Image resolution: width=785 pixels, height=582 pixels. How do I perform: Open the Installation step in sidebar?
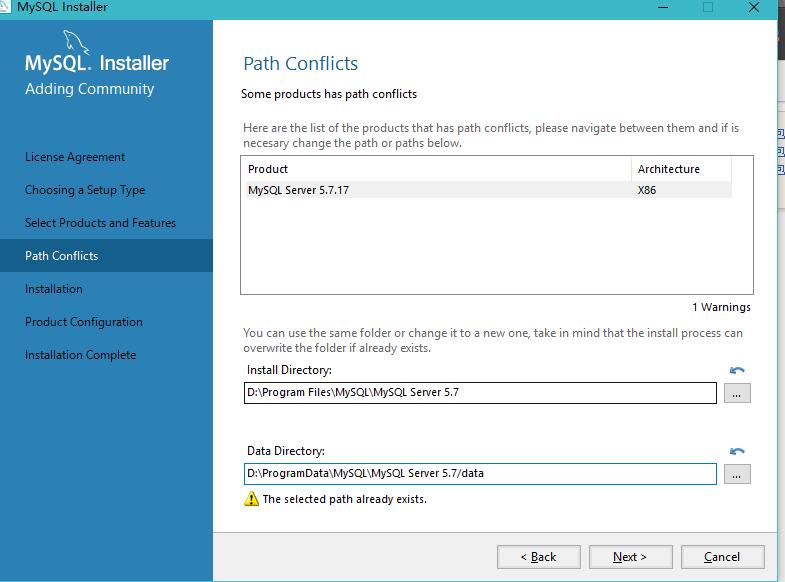[x=54, y=289]
